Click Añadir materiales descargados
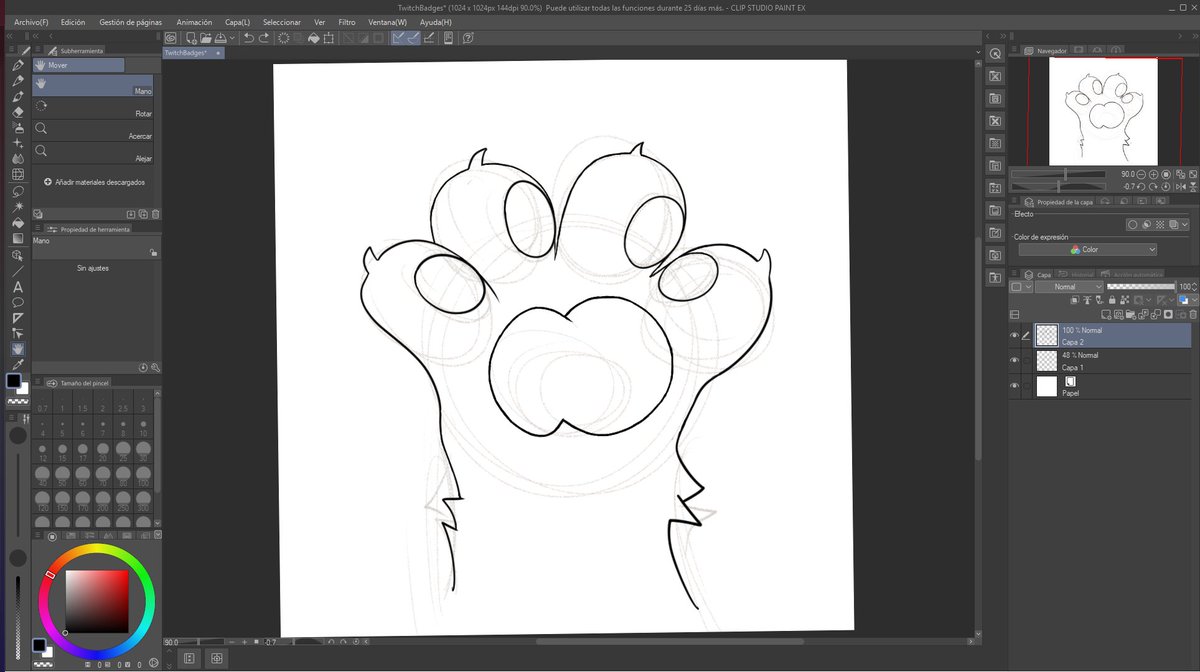 [x=93, y=181]
